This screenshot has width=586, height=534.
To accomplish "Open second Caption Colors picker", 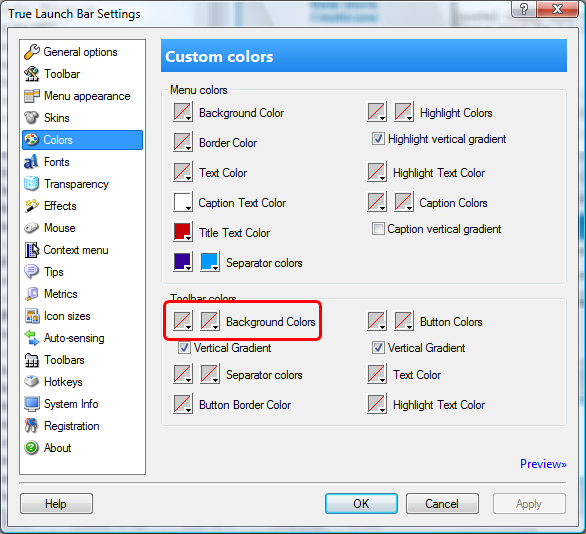I will 404,202.
